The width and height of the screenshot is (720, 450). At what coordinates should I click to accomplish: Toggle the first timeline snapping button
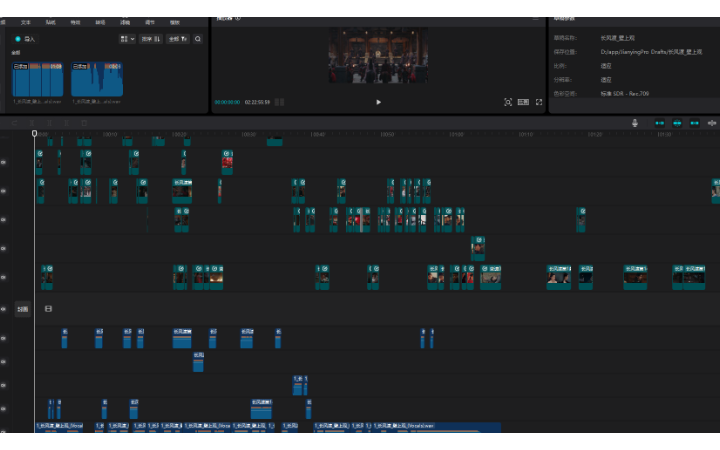click(660, 123)
